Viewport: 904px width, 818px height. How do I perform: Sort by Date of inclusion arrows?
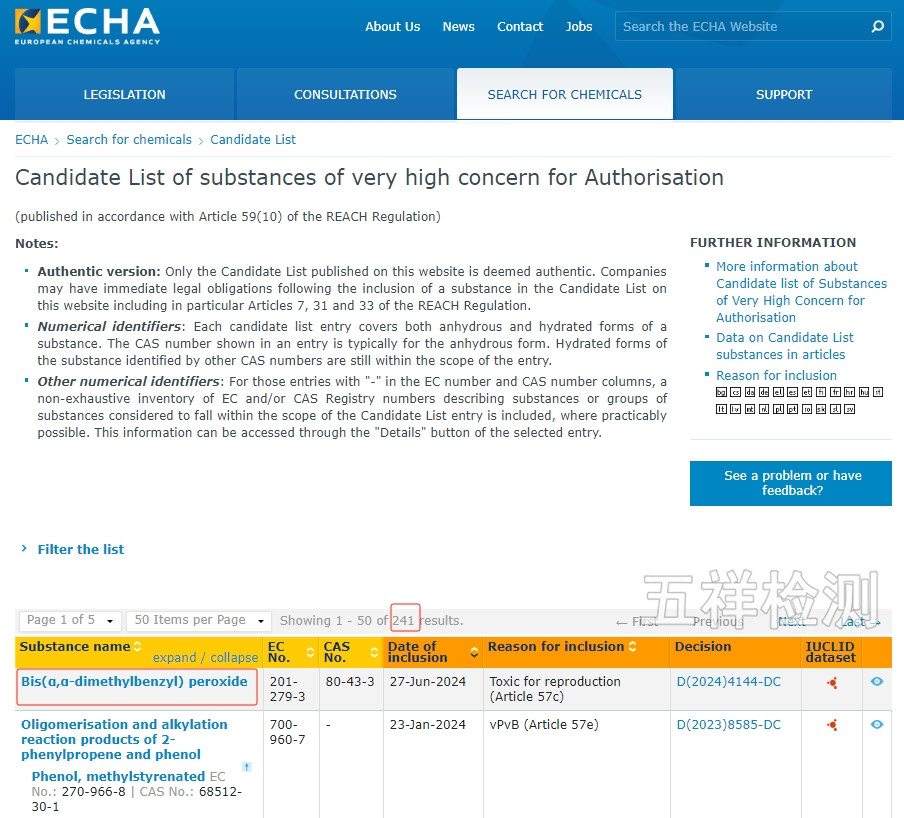[x=474, y=653]
